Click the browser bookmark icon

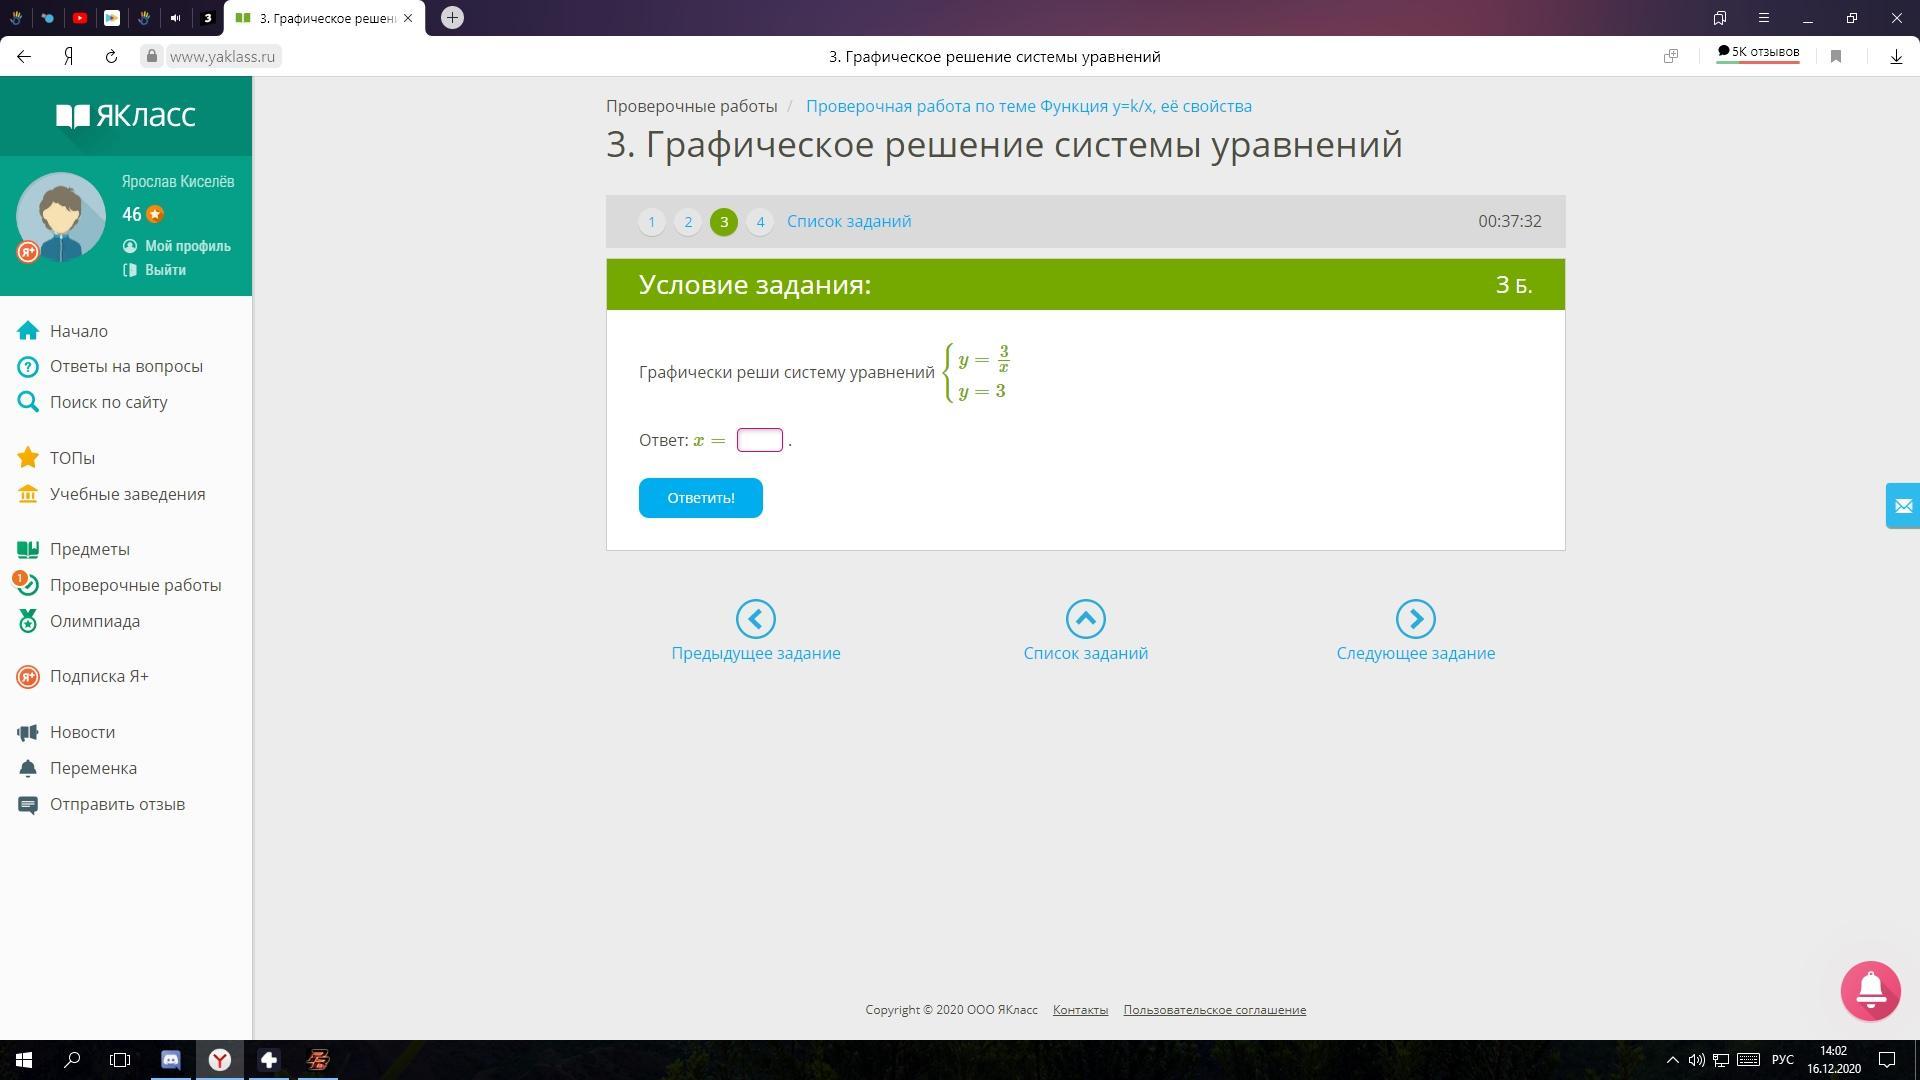tap(1836, 57)
